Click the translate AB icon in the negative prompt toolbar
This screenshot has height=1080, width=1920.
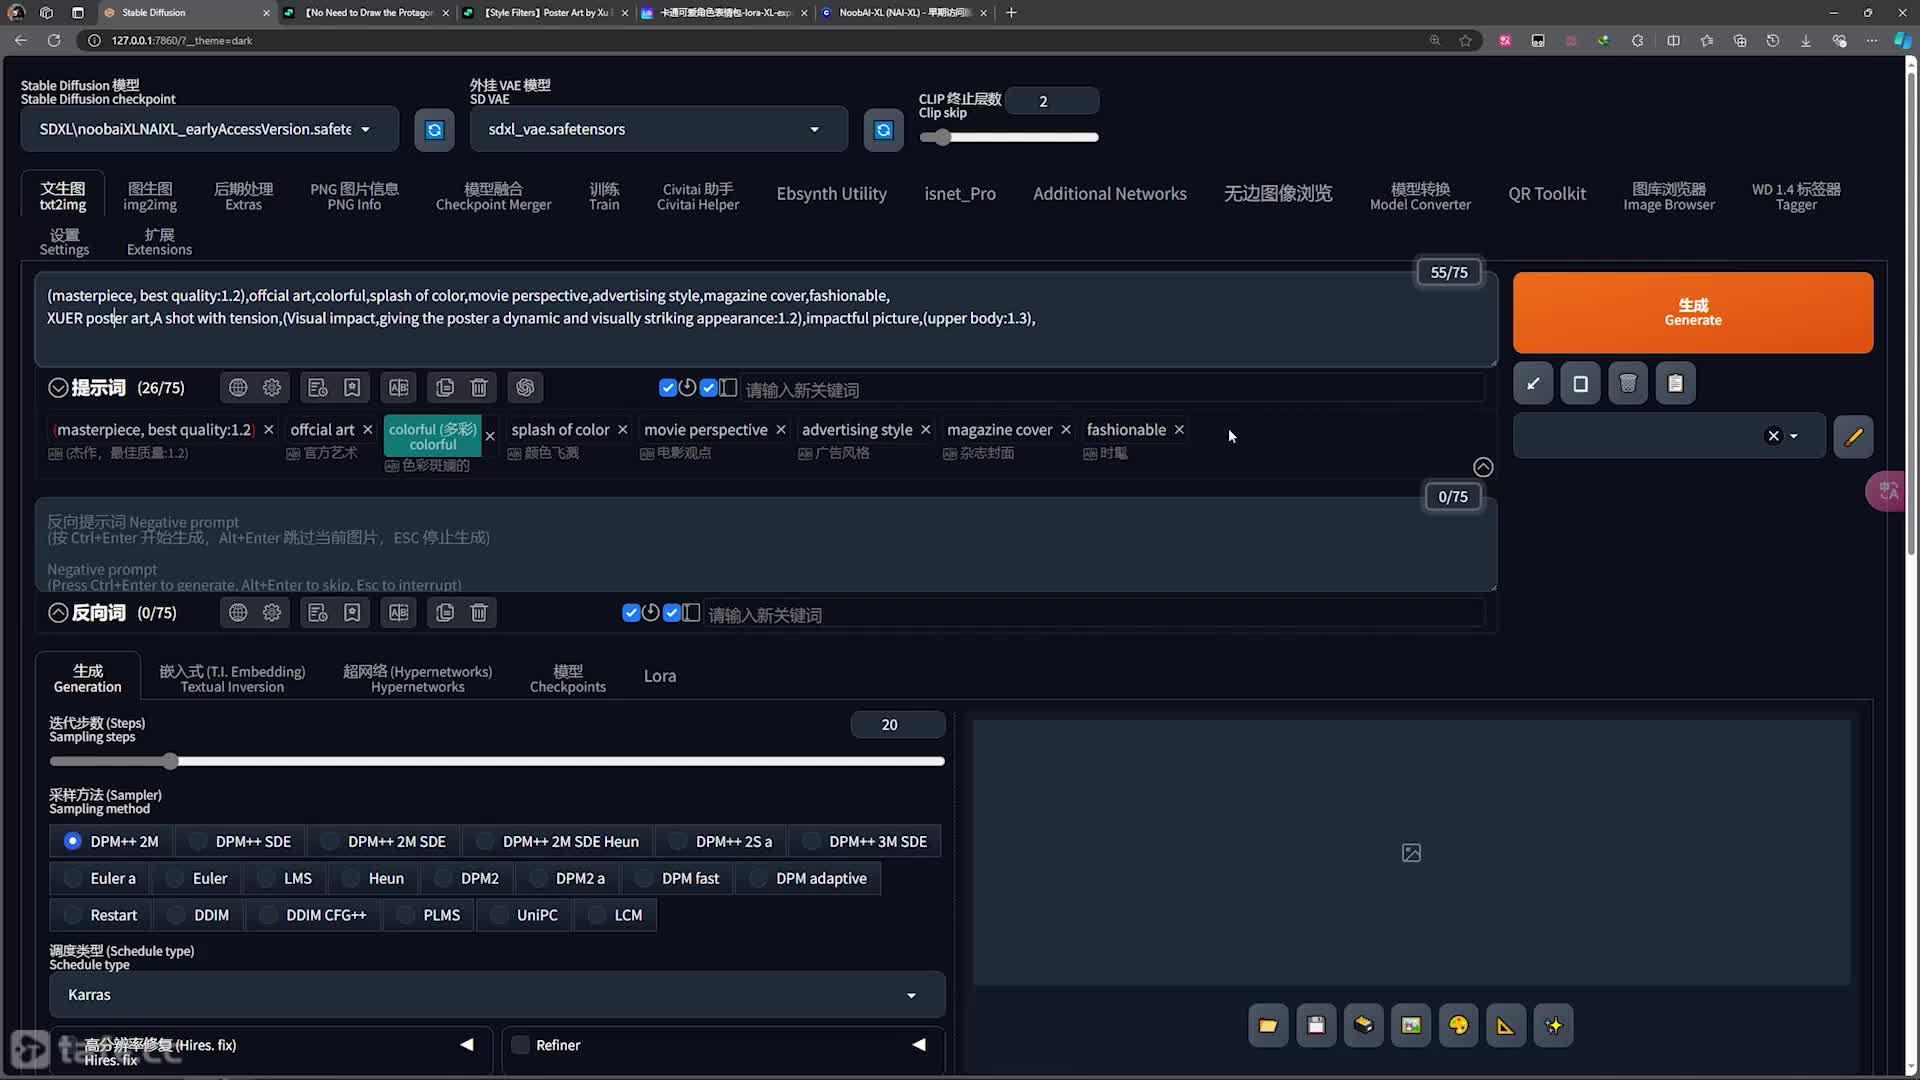398,612
